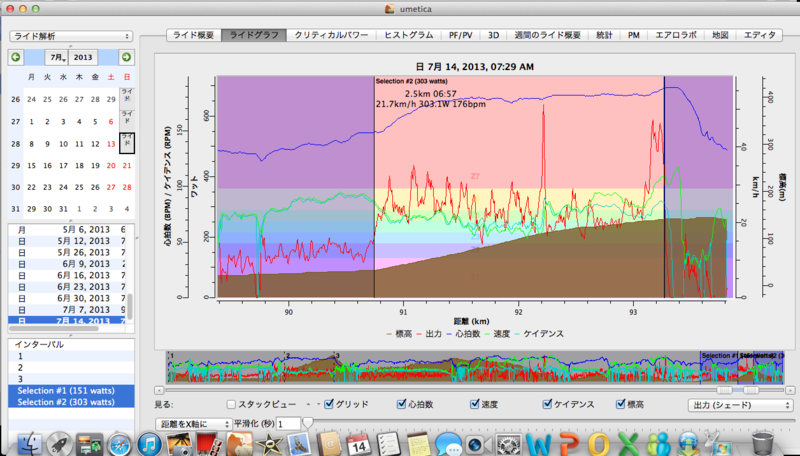
Task: Open the 3D tab
Action: 493,35
